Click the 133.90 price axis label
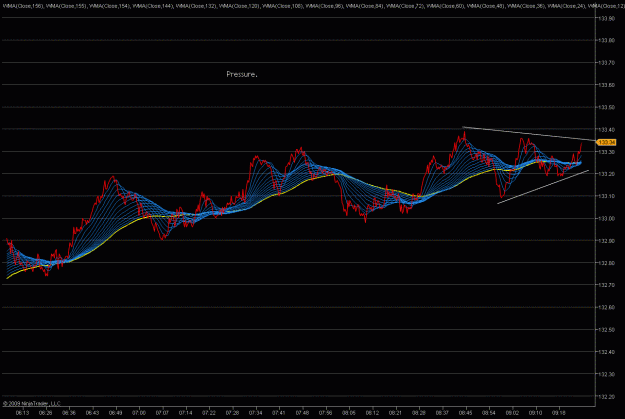625x419 pixels. point(607,18)
